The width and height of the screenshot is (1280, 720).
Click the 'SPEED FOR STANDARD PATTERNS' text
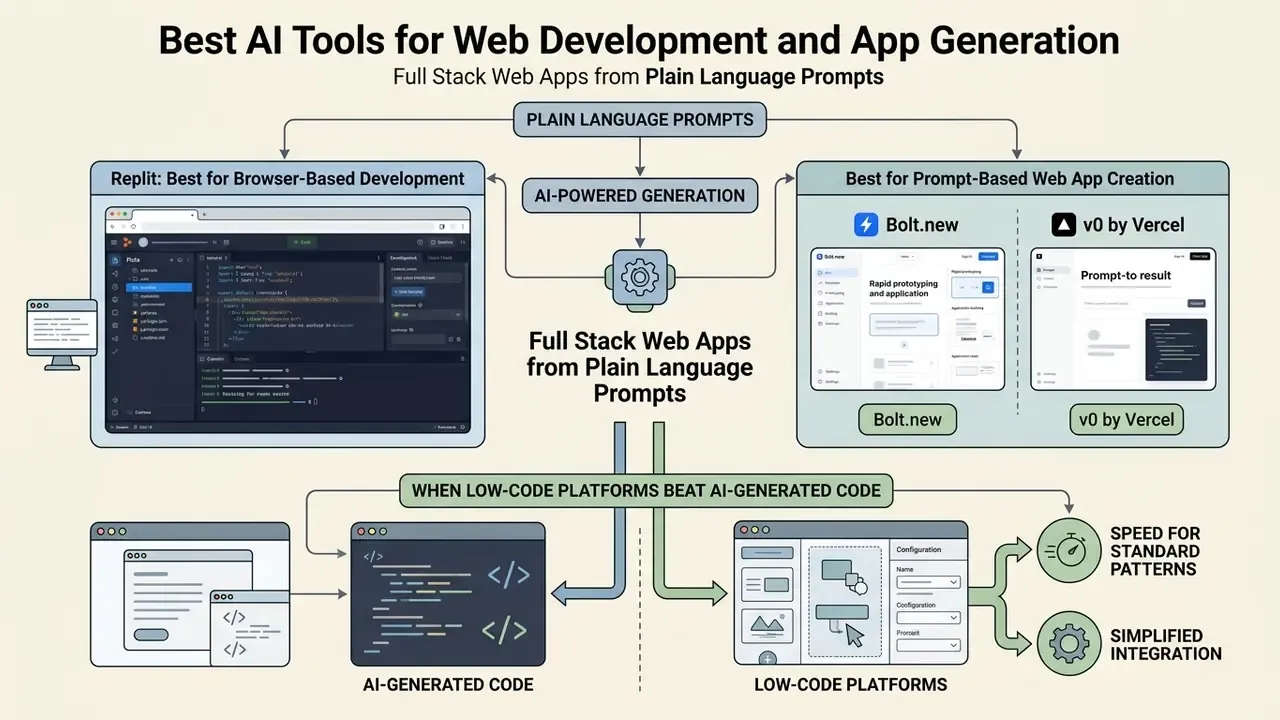1155,551
